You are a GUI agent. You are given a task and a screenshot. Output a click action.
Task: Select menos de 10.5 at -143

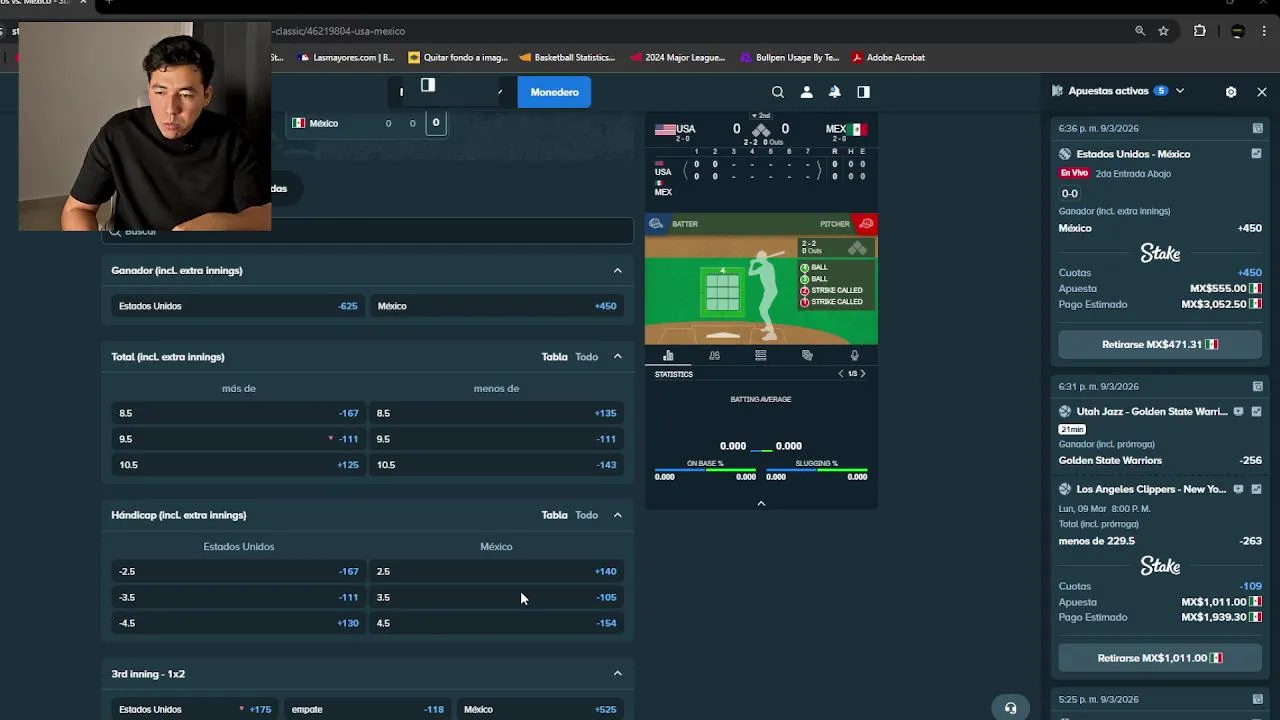point(497,465)
